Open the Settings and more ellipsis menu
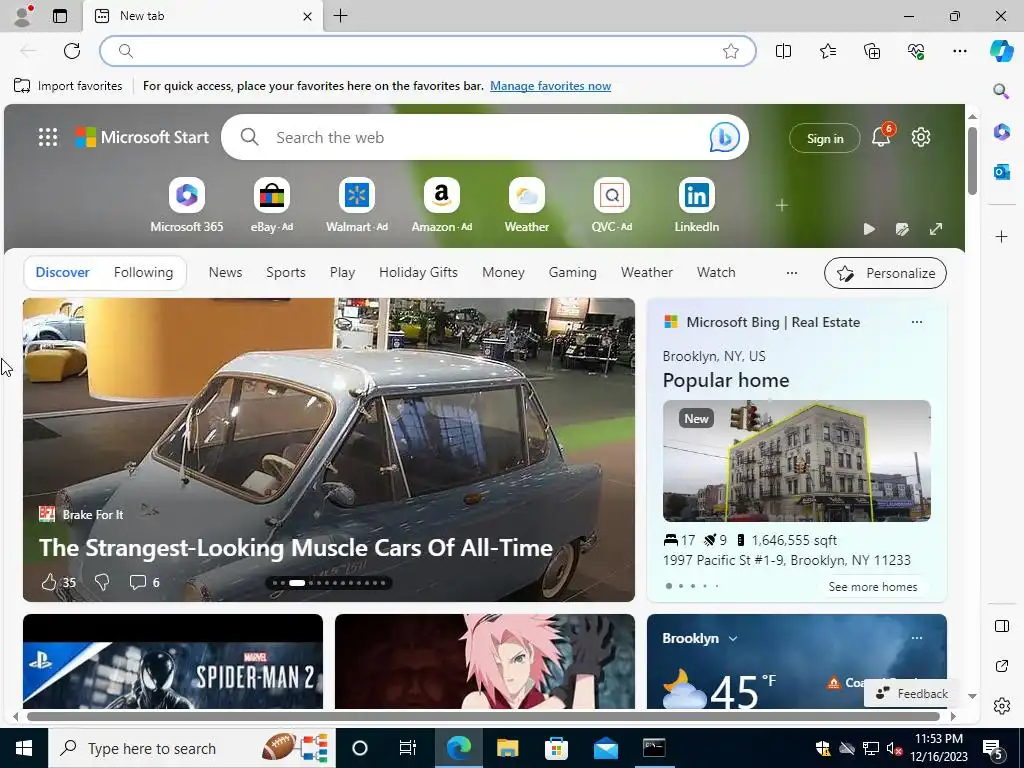This screenshot has width=1024, height=768. 959,51
